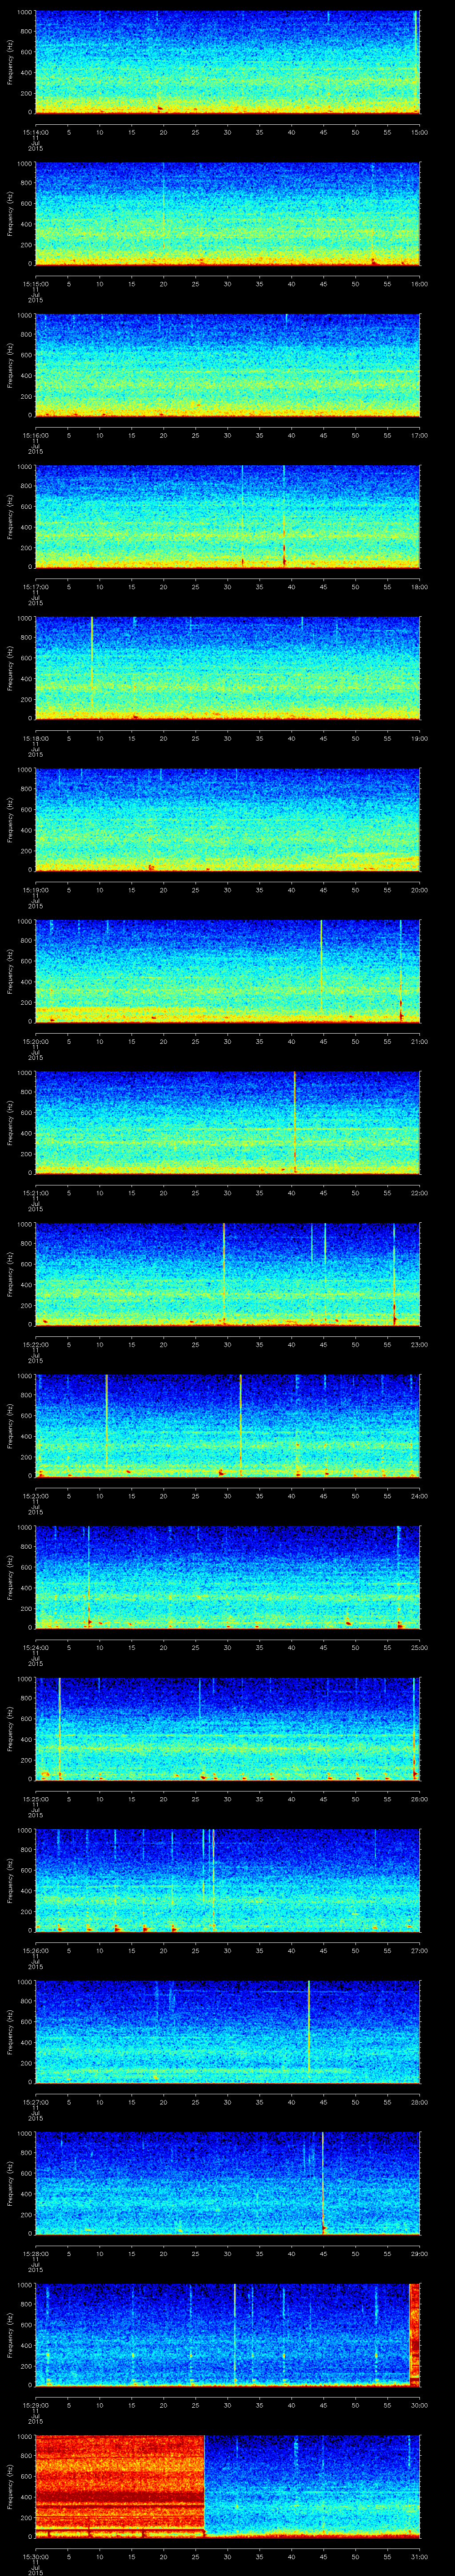
Task: Click the 15:29:00 start time label
Action: (x=35, y=2405)
